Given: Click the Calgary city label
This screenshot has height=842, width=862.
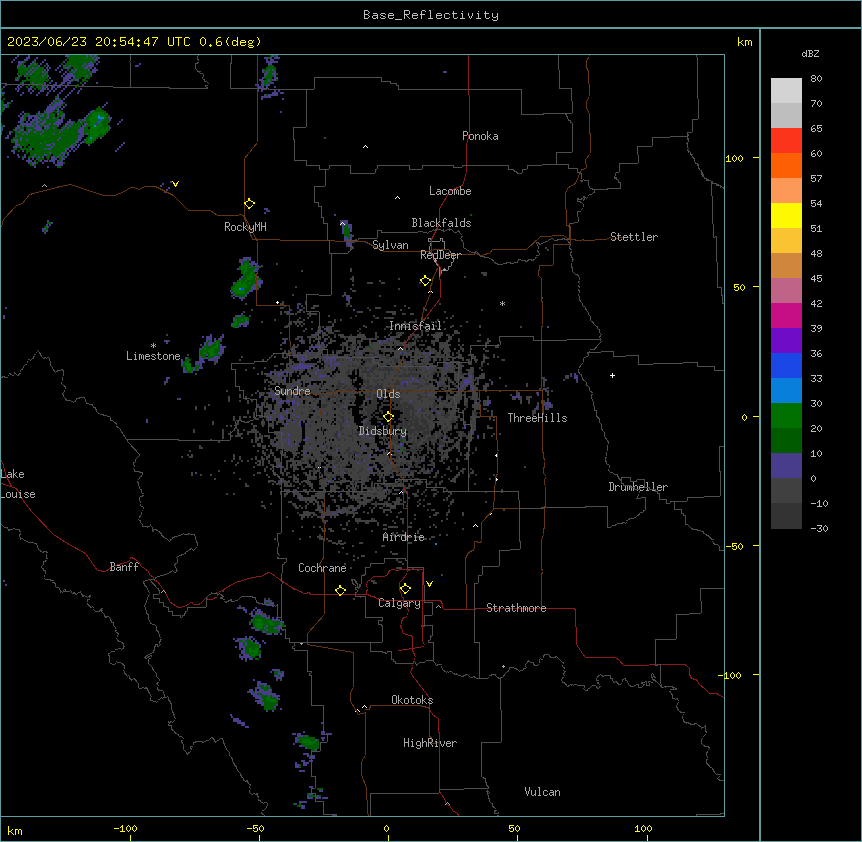Looking at the screenshot, I should [399, 603].
